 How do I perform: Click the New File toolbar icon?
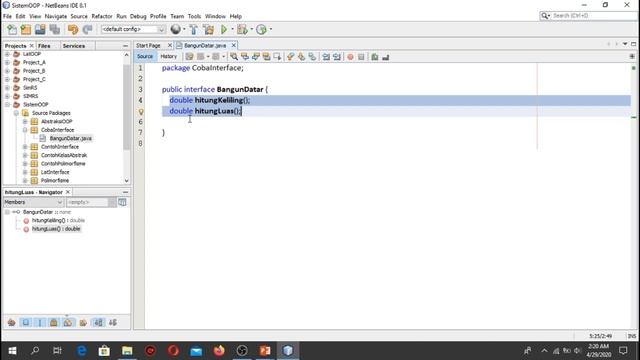pos(12,29)
